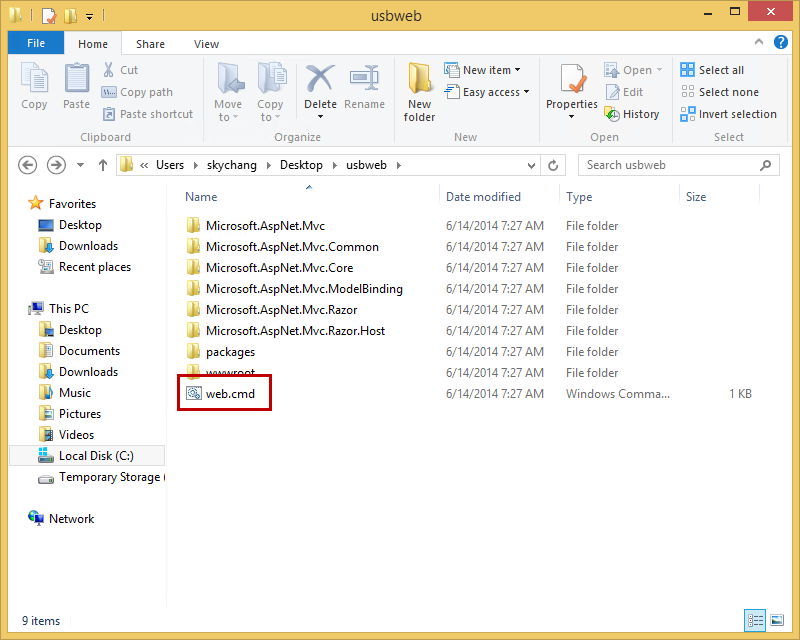This screenshot has height=640, width=800.
Task: Go up one folder level arrow
Action: pos(103,165)
